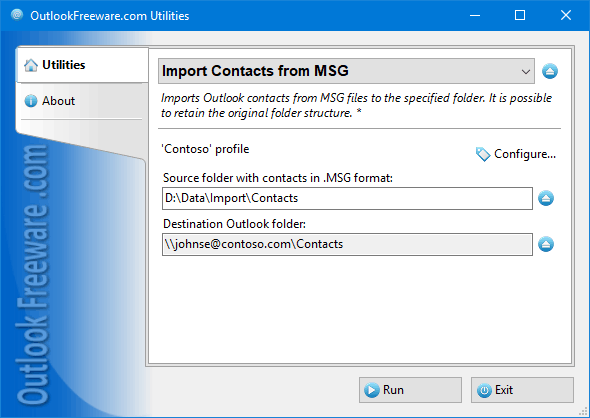Browse for source folder using eject icon
Viewport: 590px width, 418px height.
546,198
